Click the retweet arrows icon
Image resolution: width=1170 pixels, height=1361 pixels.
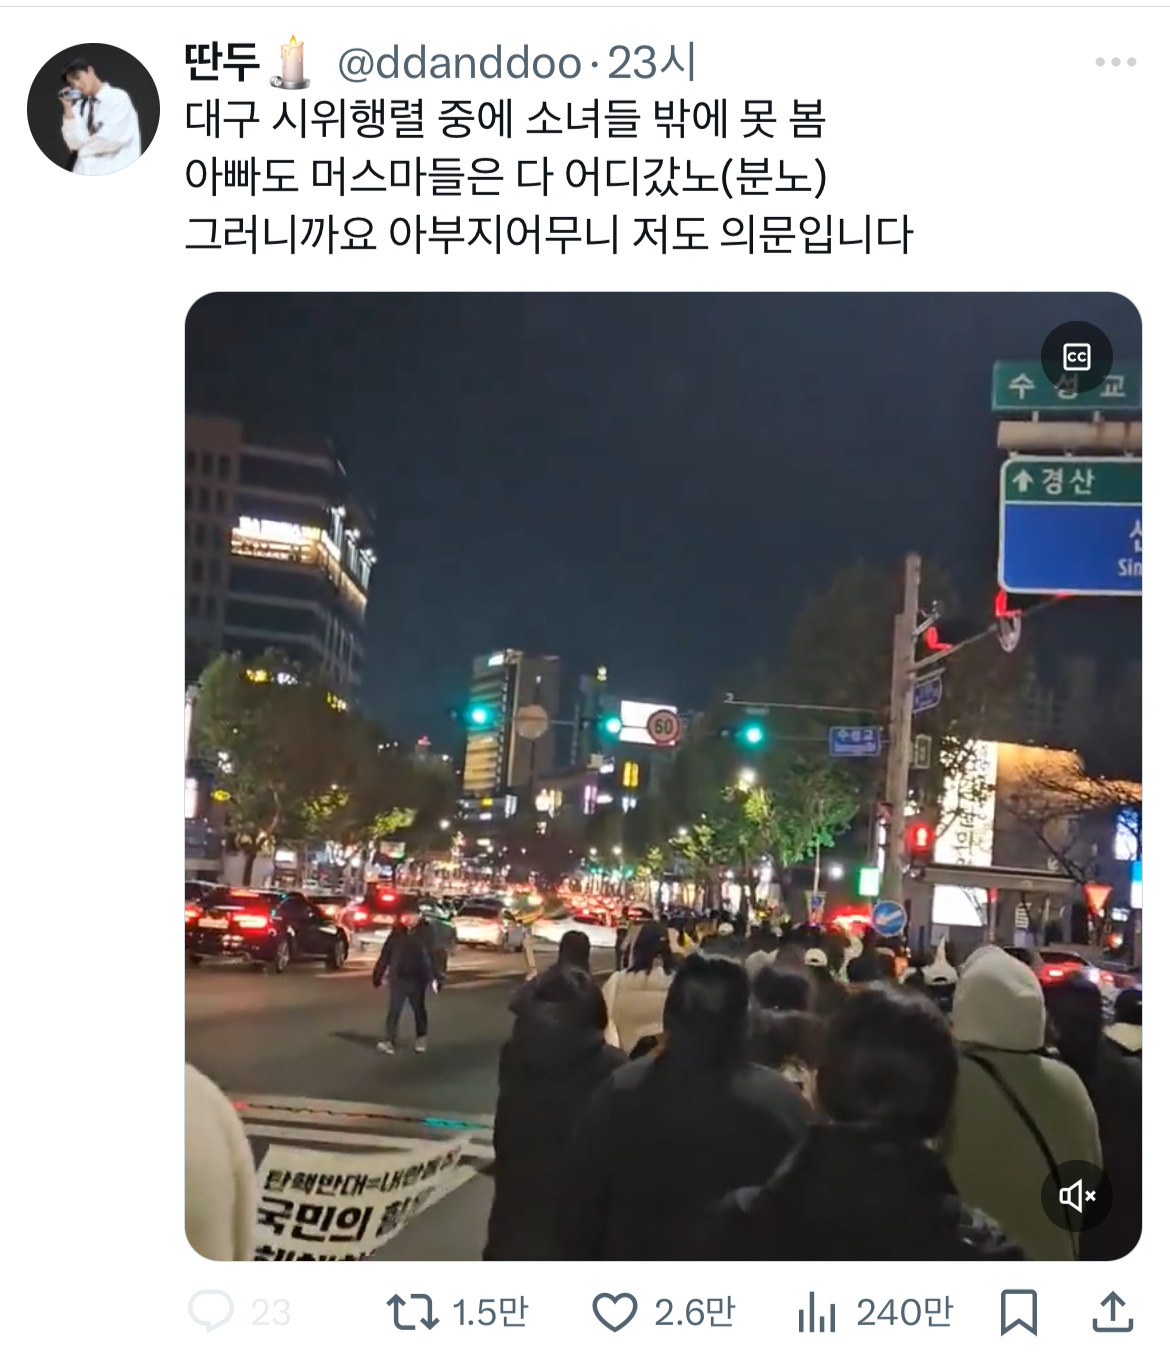pyautogui.click(x=412, y=1312)
